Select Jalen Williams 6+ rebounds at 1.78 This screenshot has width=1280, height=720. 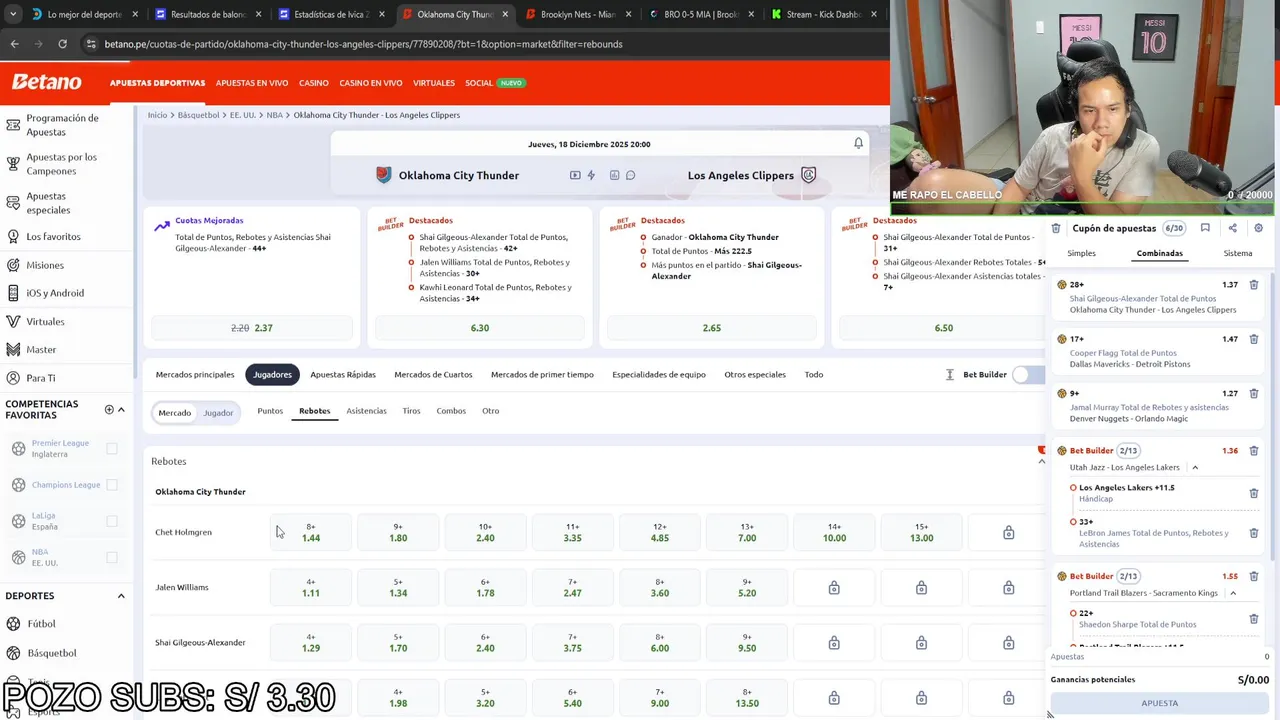pos(485,587)
